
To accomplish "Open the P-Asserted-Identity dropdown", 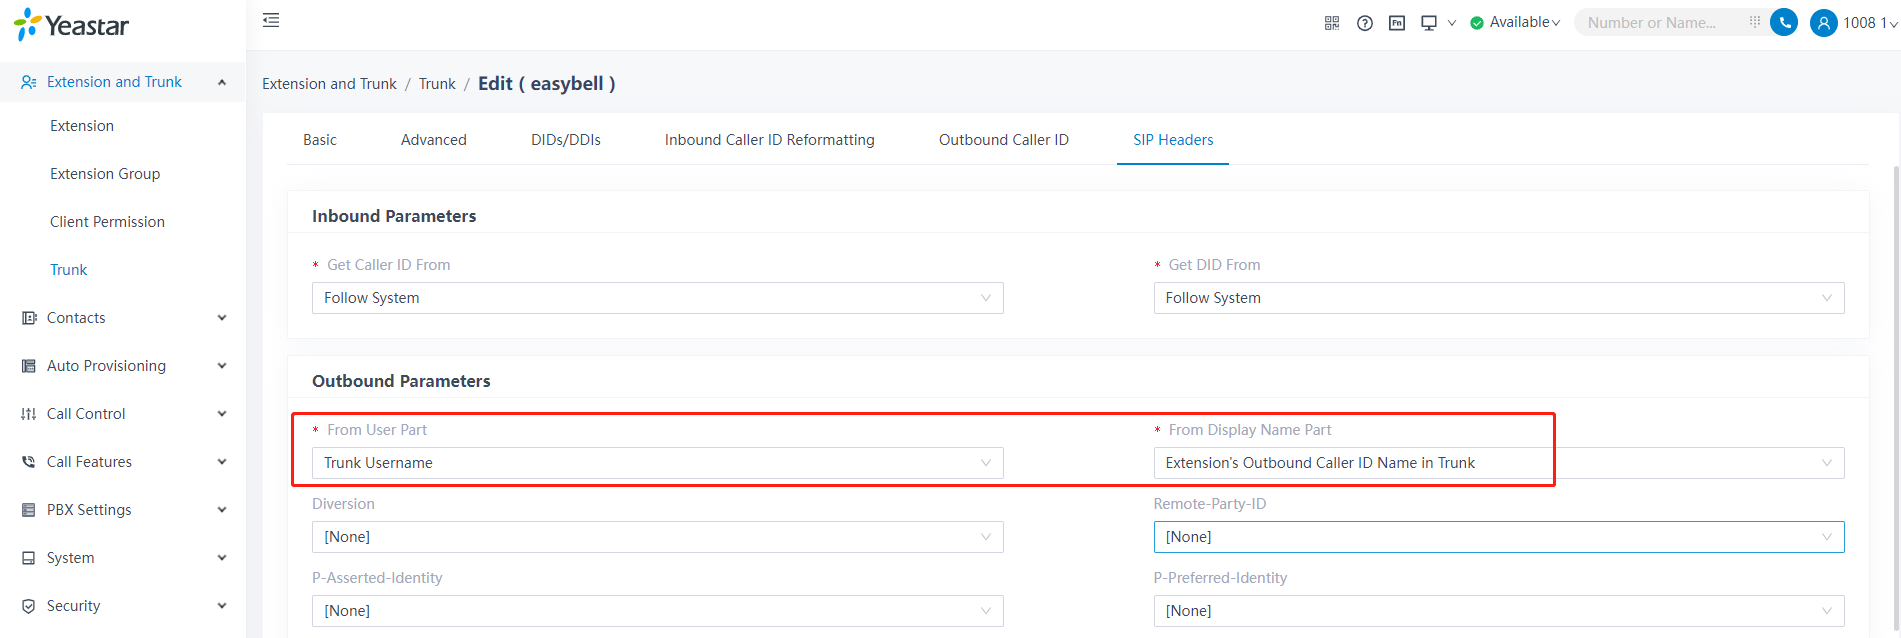I will point(657,611).
